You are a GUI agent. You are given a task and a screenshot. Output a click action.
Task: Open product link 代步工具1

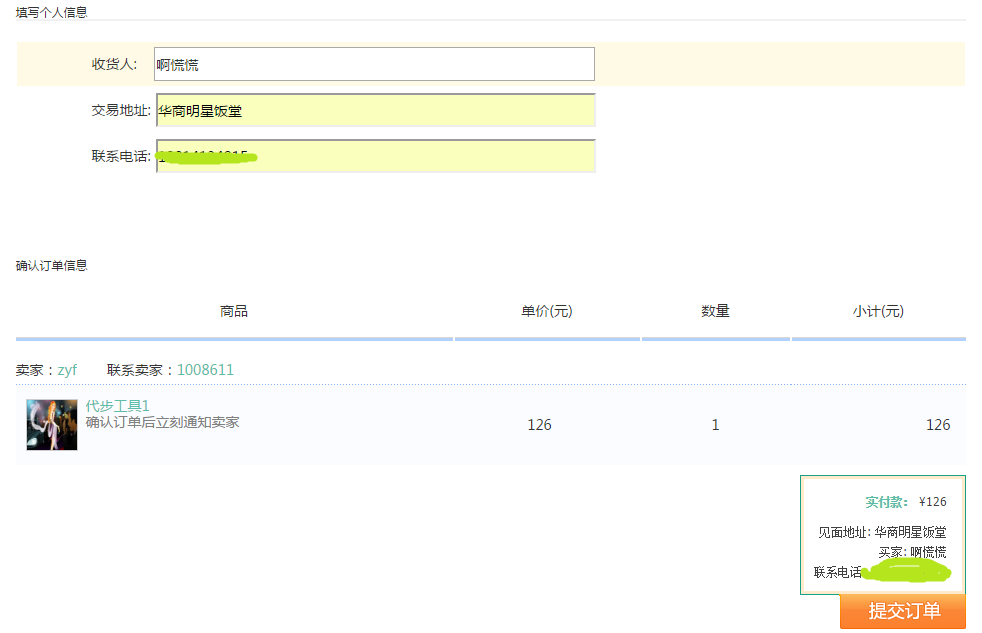tap(117, 406)
